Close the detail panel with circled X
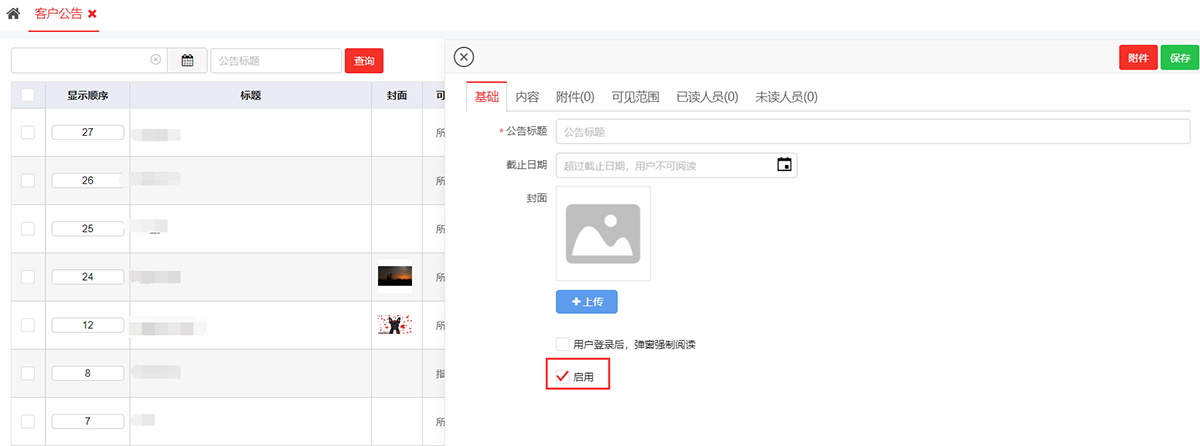The image size is (1200, 446). tap(464, 57)
